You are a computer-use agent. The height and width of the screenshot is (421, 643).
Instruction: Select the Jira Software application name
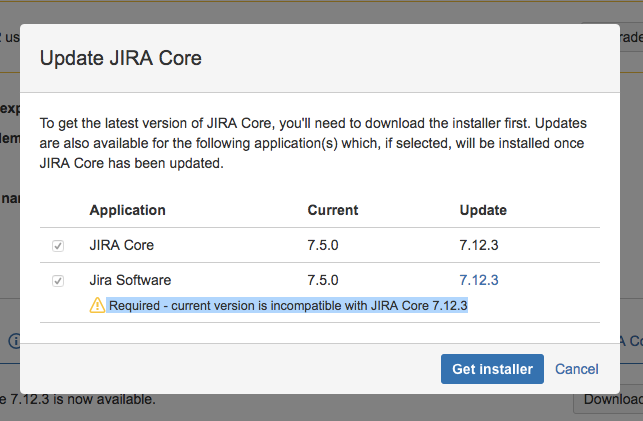[130, 280]
